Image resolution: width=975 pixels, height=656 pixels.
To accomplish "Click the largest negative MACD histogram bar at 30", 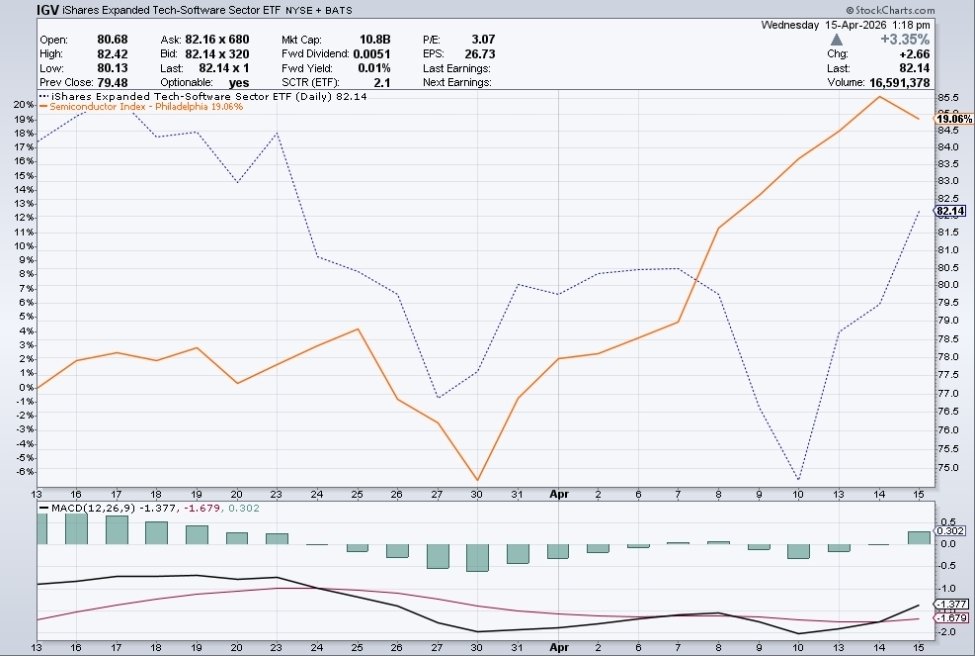I will point(478,558).
